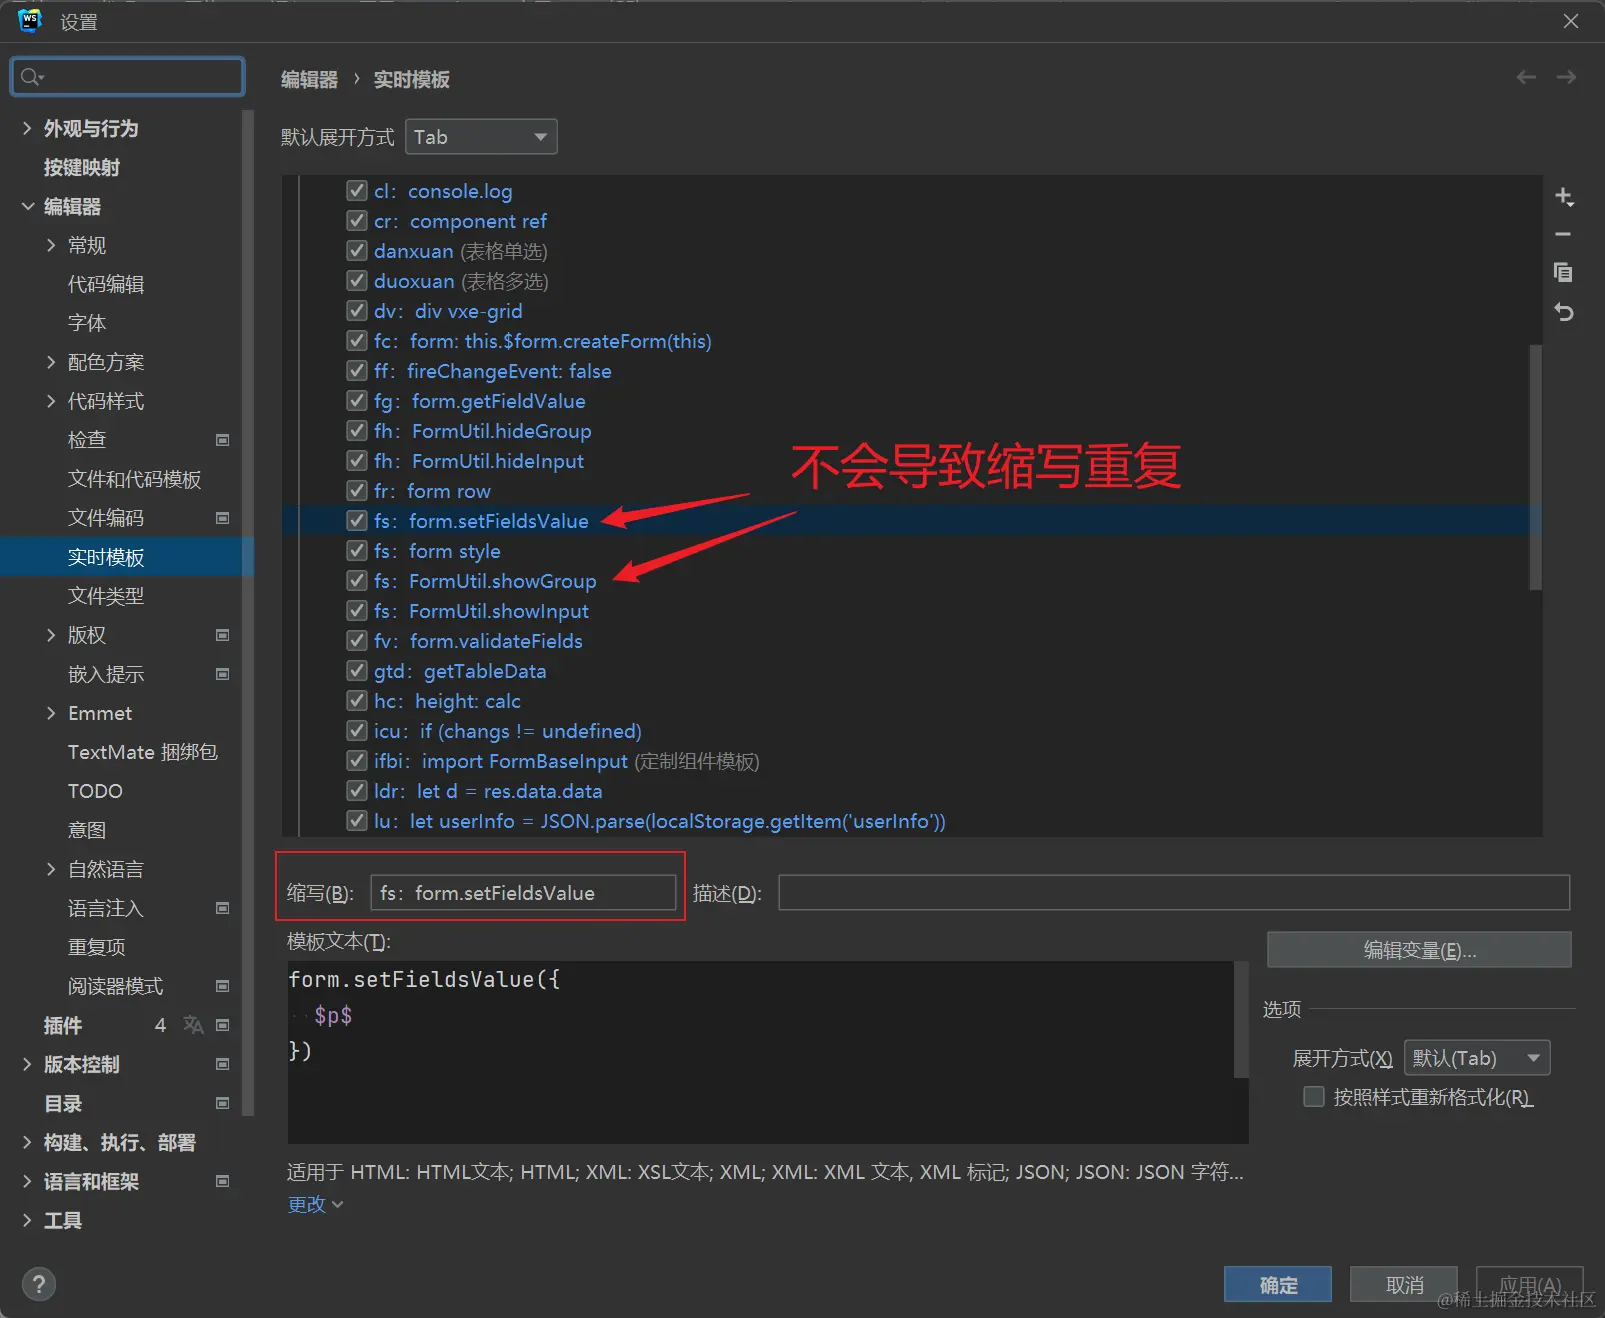Click the template list vertical scrollbar
Screen dimensions: 1605x1318
point(1535,466)
